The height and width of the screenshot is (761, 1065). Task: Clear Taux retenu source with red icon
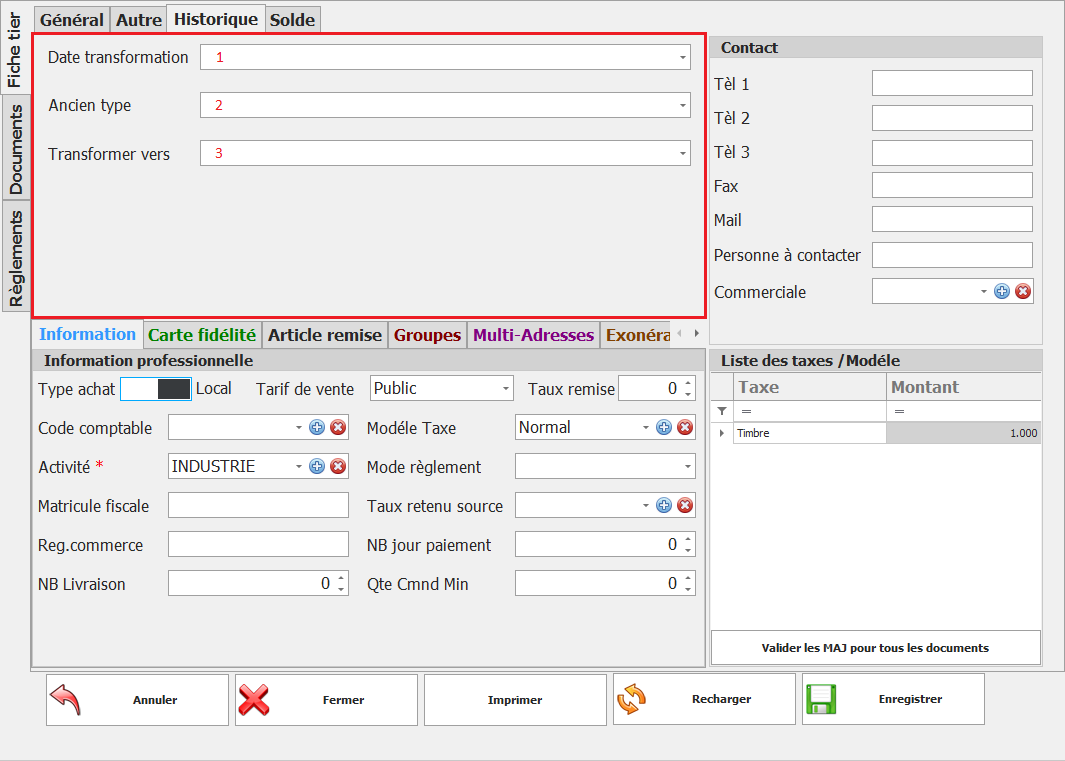pos(685,506)
